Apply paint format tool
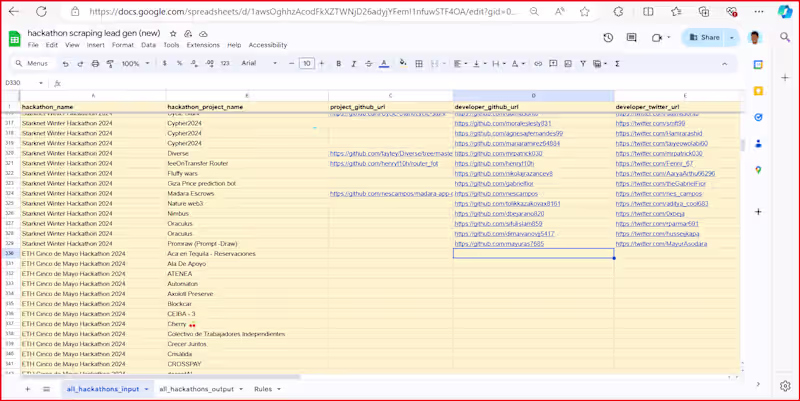This screenshot has width=800, height=401. [110, 63]
